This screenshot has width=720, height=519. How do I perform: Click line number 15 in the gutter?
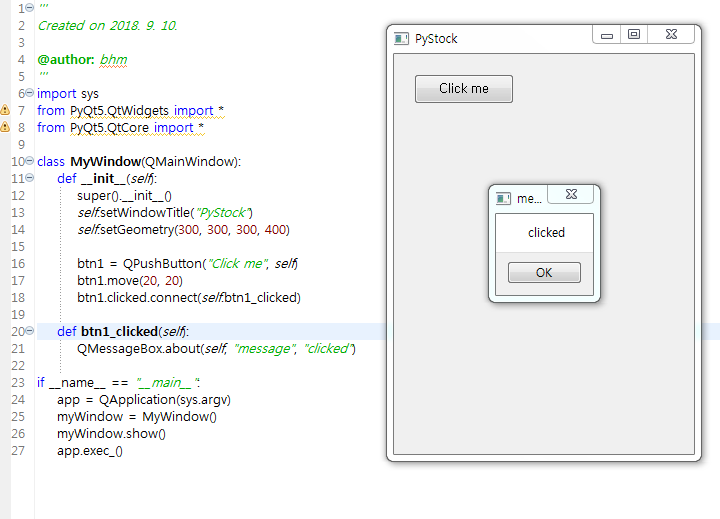point(18,247)
